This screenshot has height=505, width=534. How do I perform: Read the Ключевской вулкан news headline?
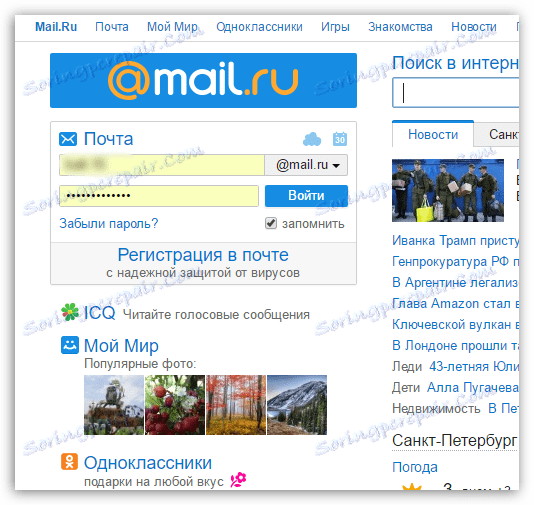point(456,325)
